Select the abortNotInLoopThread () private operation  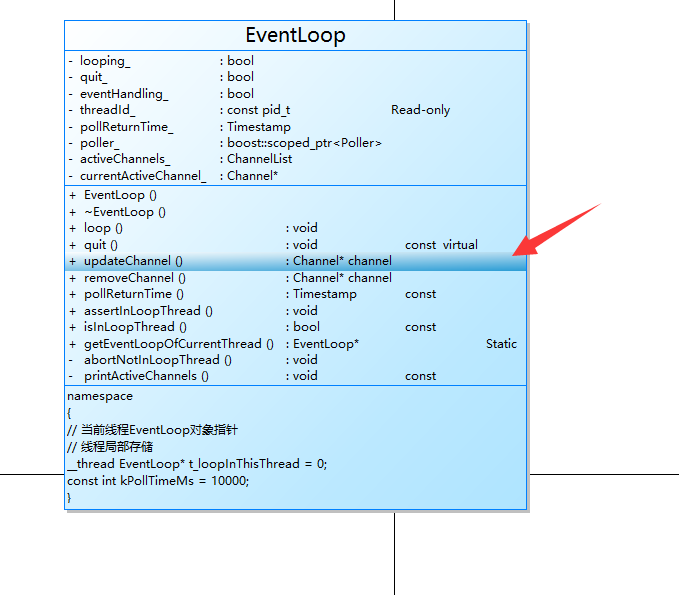pyautogui.click(x=295, y=360)
